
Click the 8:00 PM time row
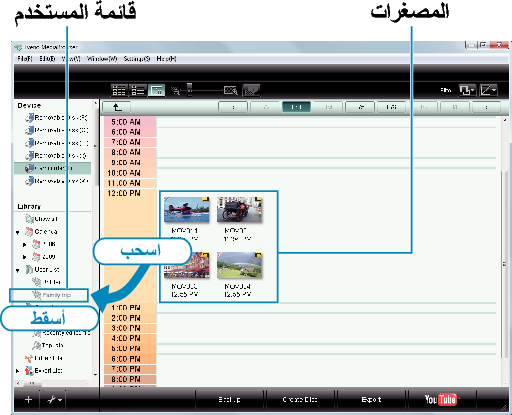point(130,379)
